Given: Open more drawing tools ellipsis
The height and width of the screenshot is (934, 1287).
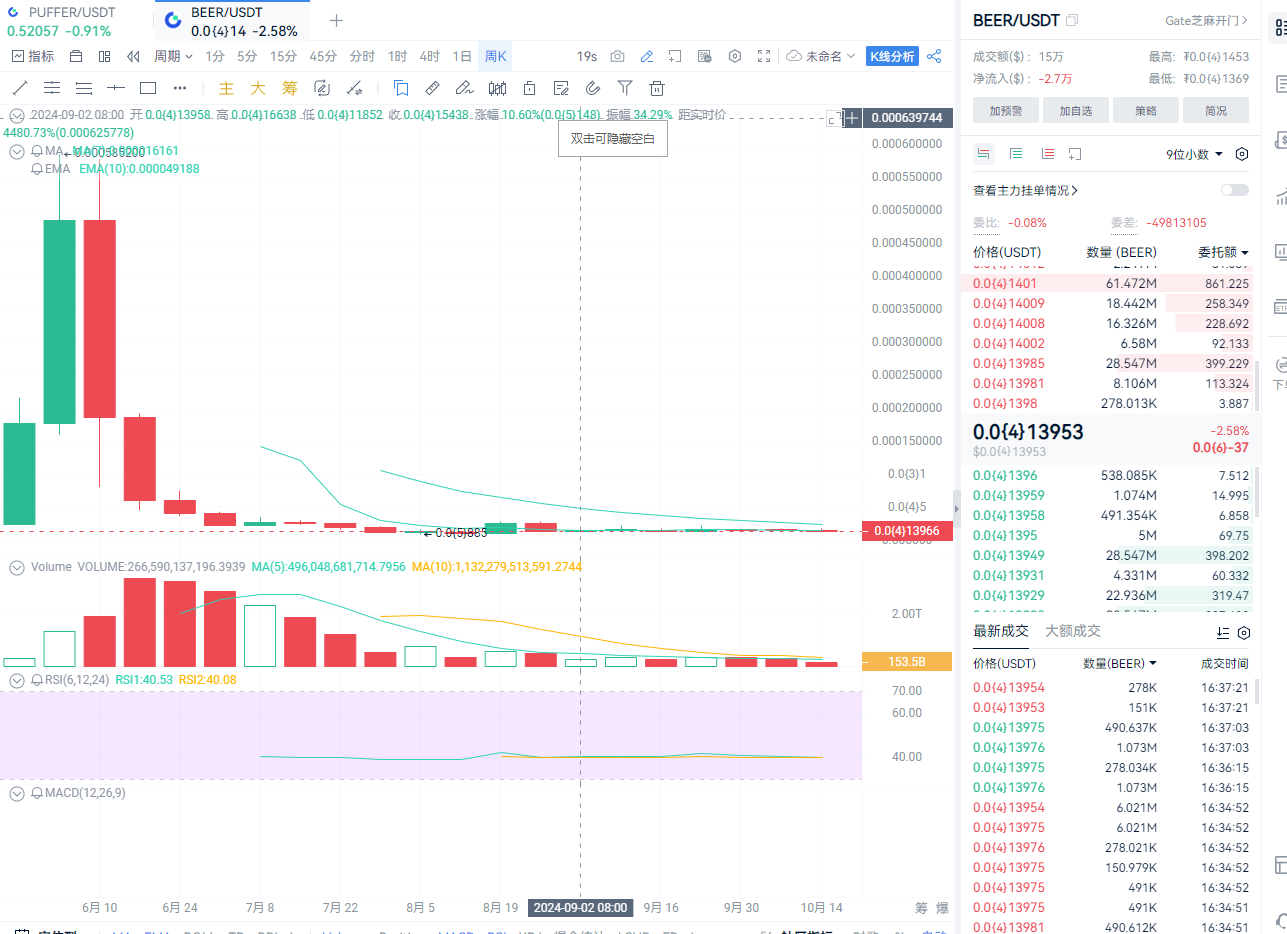Looking at the screenshot, I should point(180,88).
